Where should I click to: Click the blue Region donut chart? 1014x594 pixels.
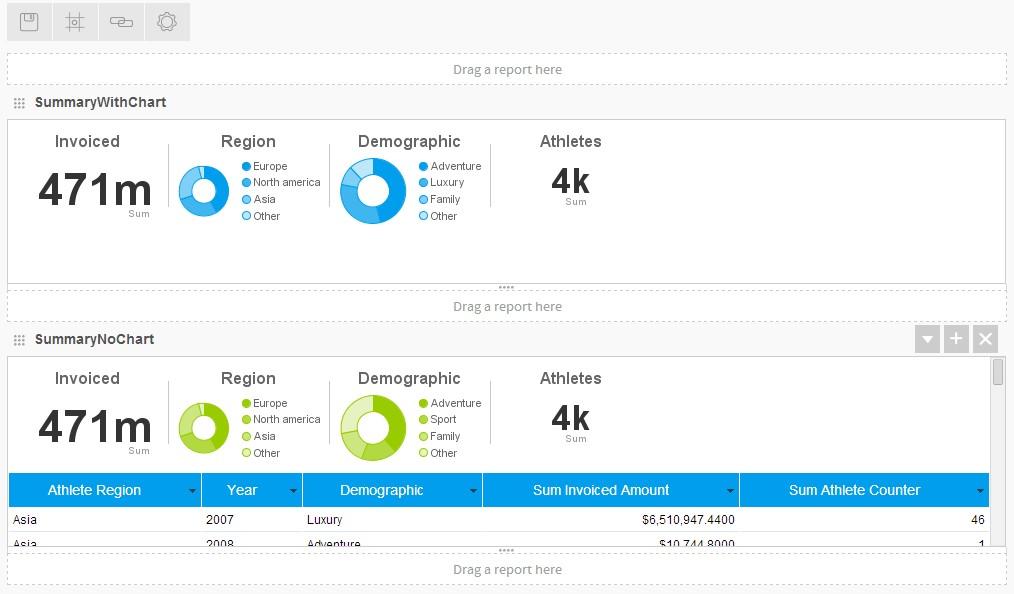pyautogui.click(x=204, y=191)
